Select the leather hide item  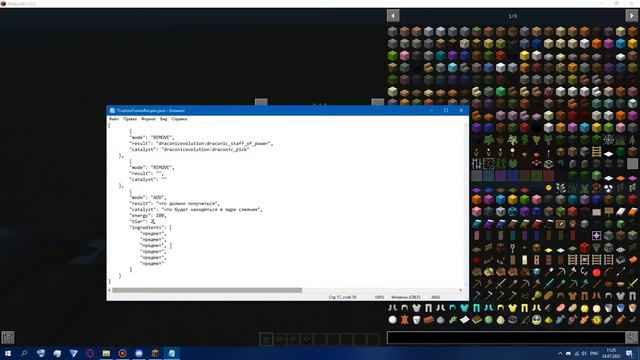(404, 320)
